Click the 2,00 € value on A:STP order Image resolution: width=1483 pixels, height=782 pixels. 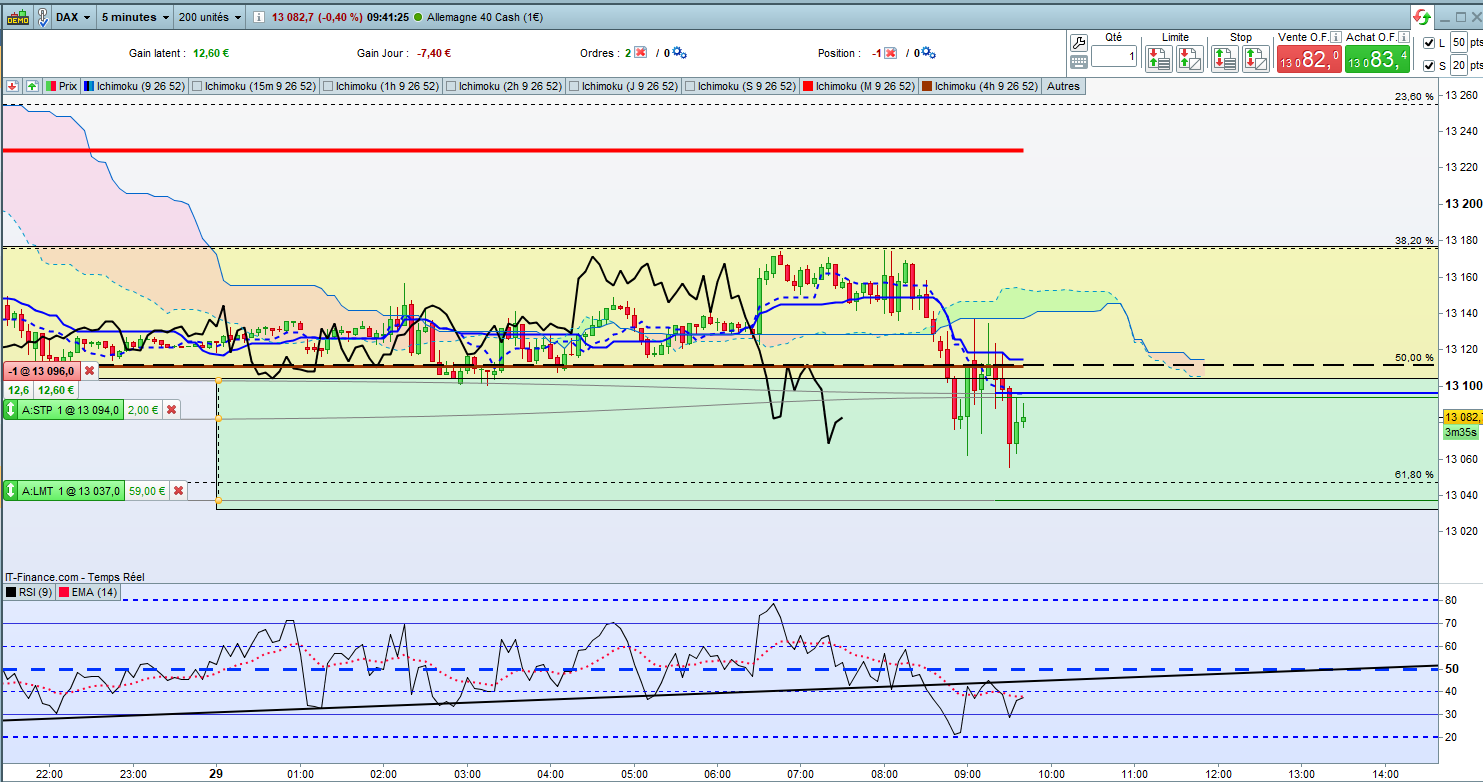pyautogui.click(x=144, y=409)
